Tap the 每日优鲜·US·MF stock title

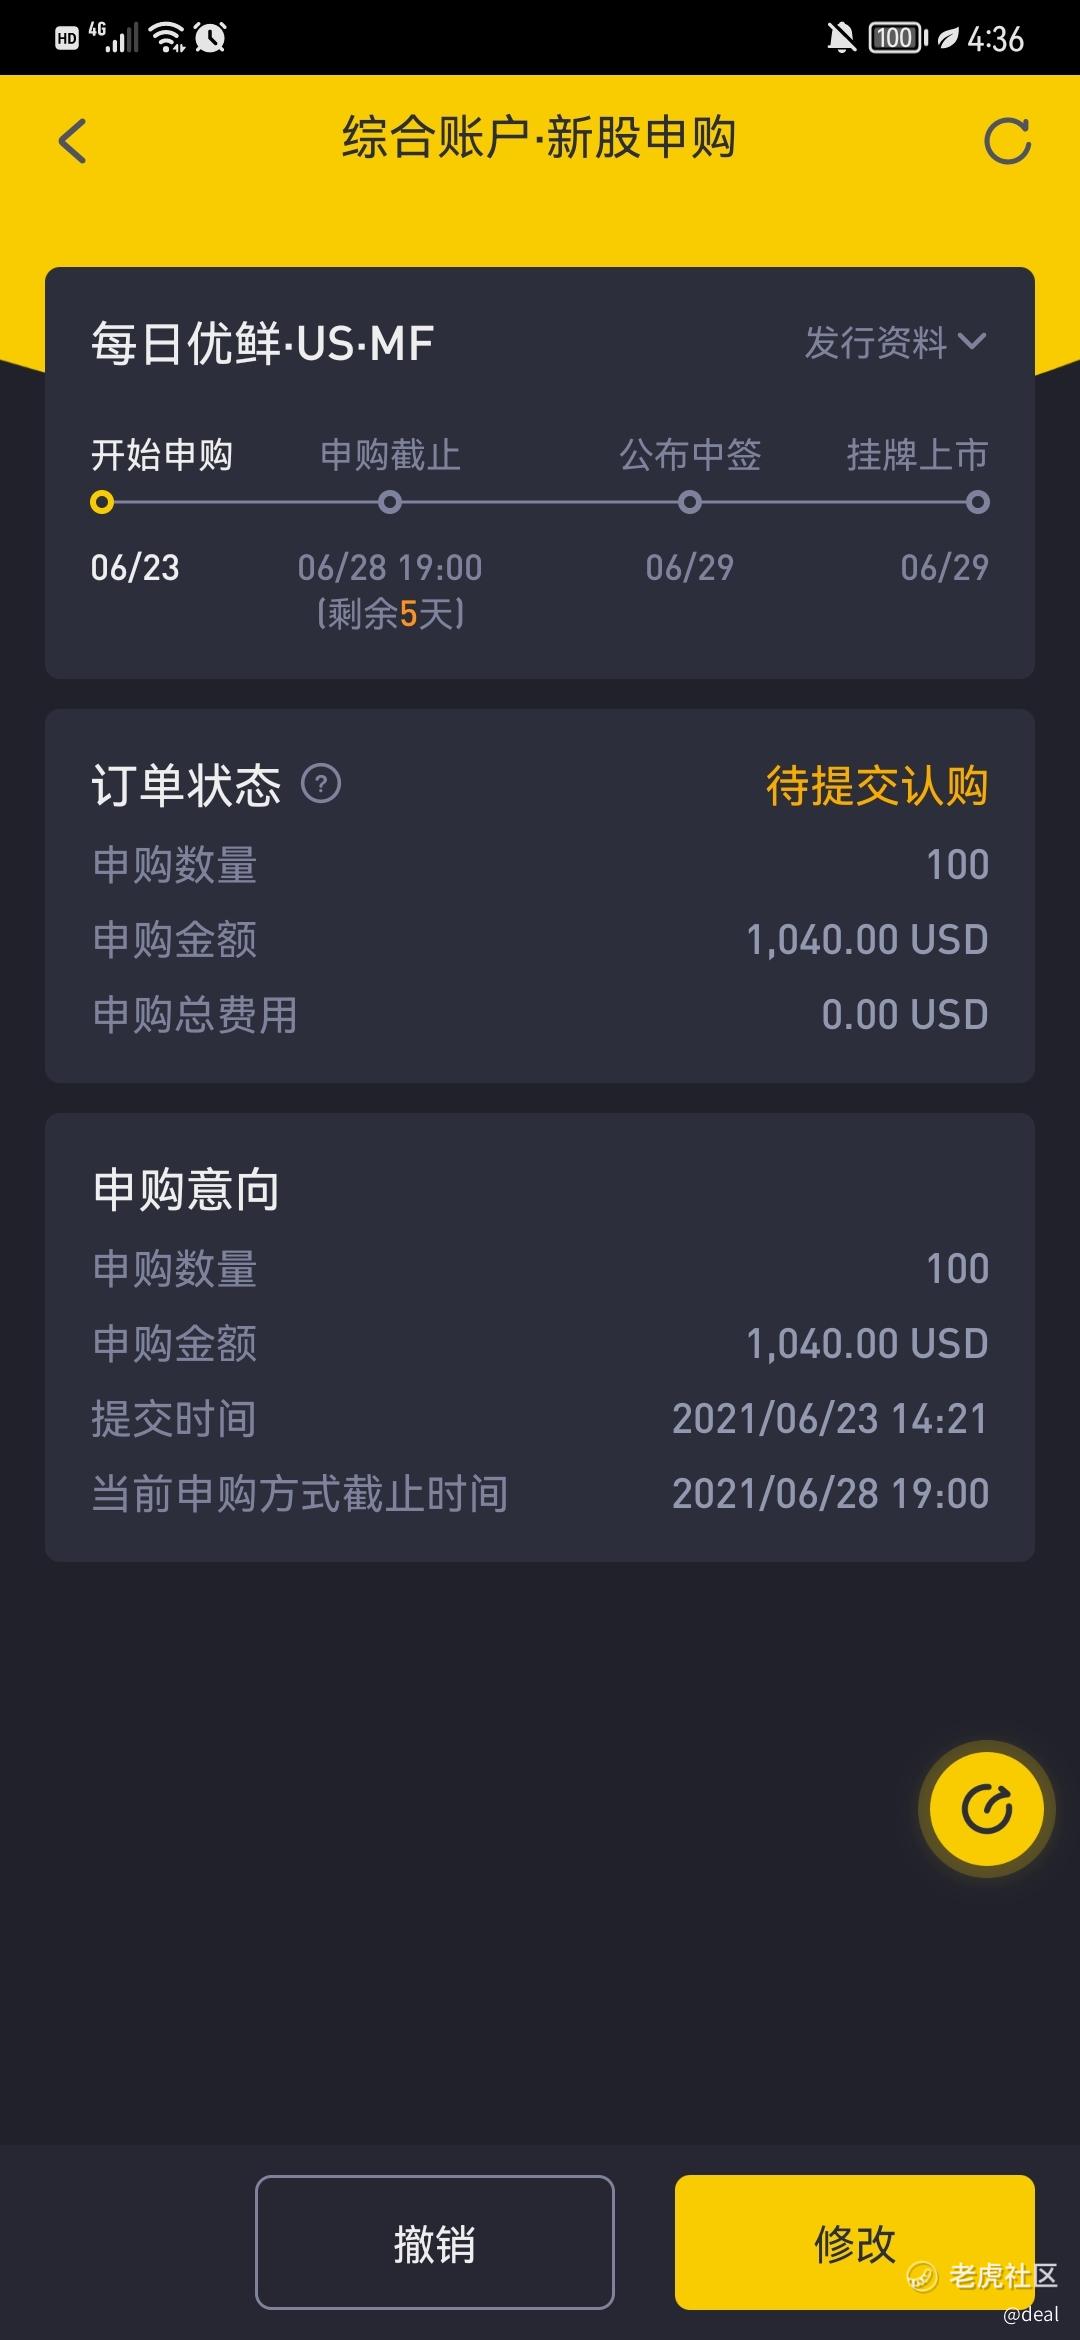coord(262,343)
